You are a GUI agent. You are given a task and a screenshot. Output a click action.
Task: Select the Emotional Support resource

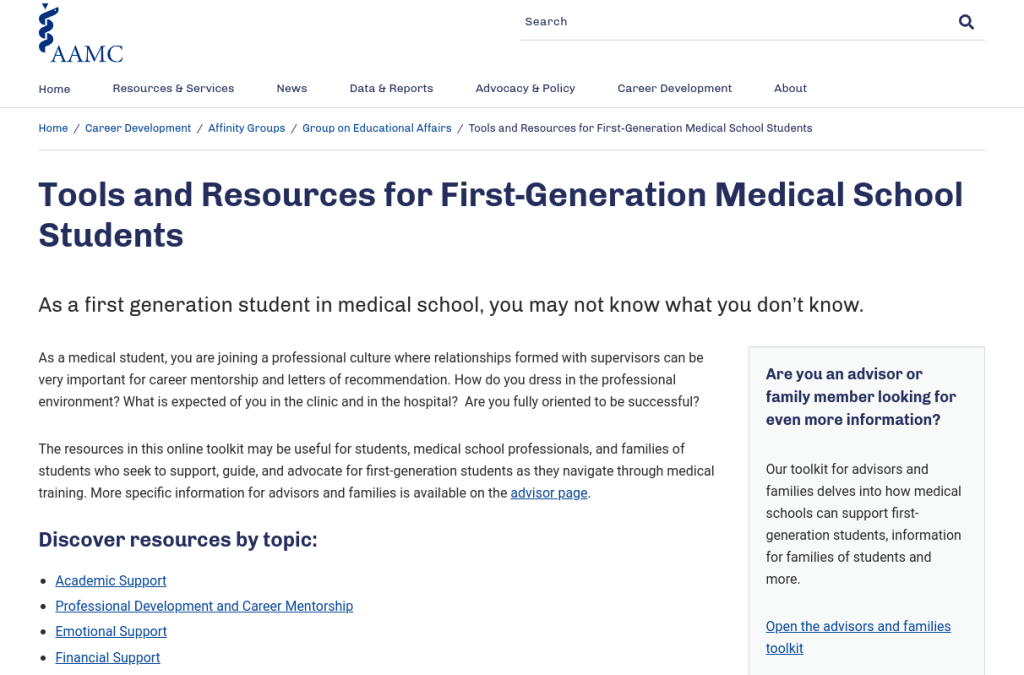click(x=110, y=631)
